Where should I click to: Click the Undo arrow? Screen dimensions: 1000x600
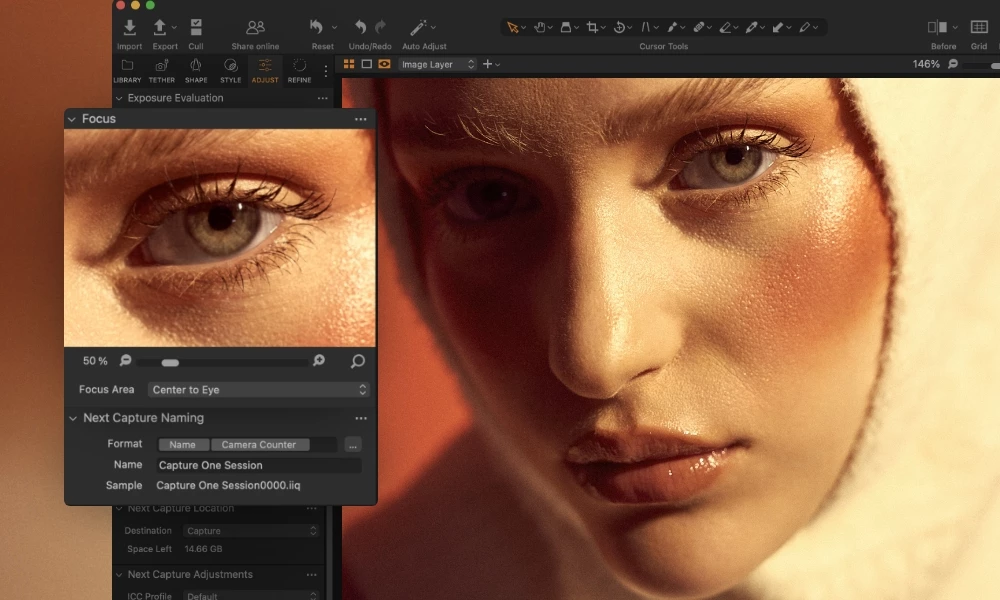(359, 25)
